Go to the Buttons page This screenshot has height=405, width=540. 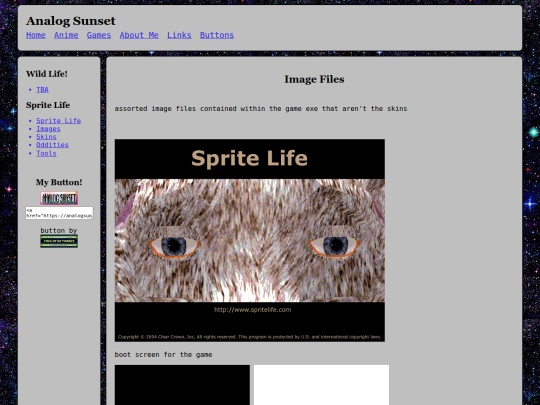coord(217,35)
